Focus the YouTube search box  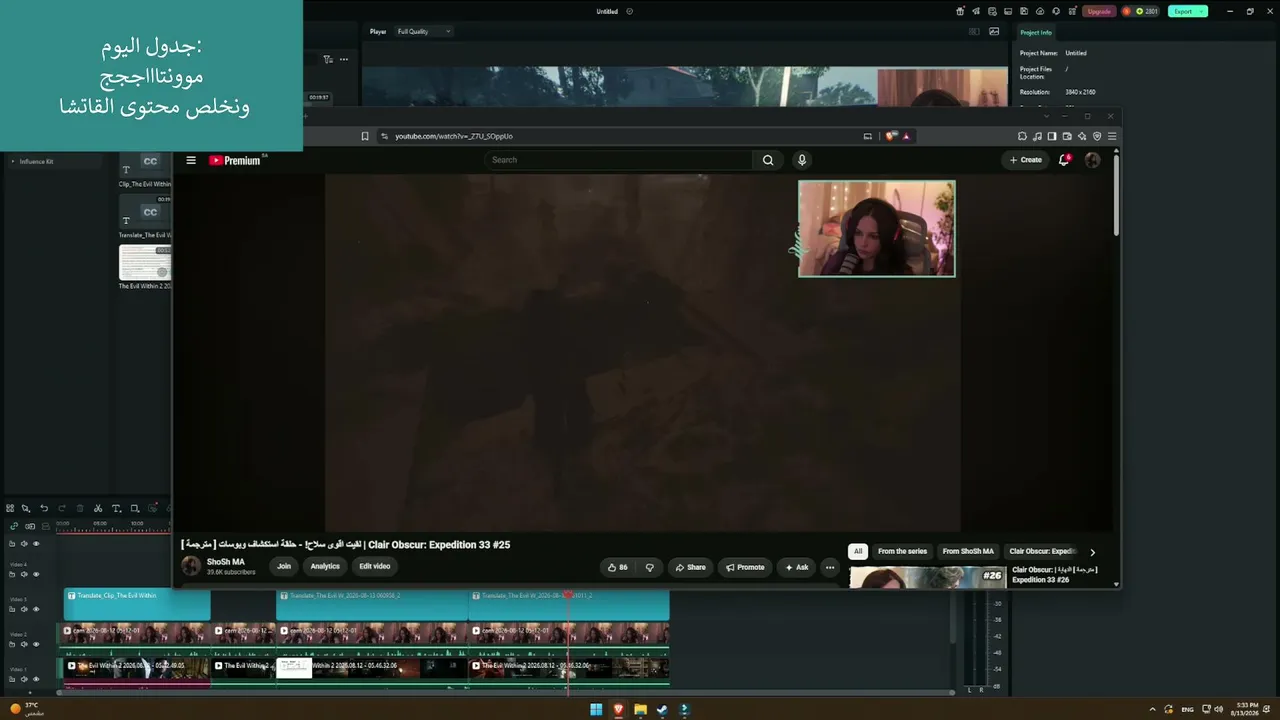[619, 160]
